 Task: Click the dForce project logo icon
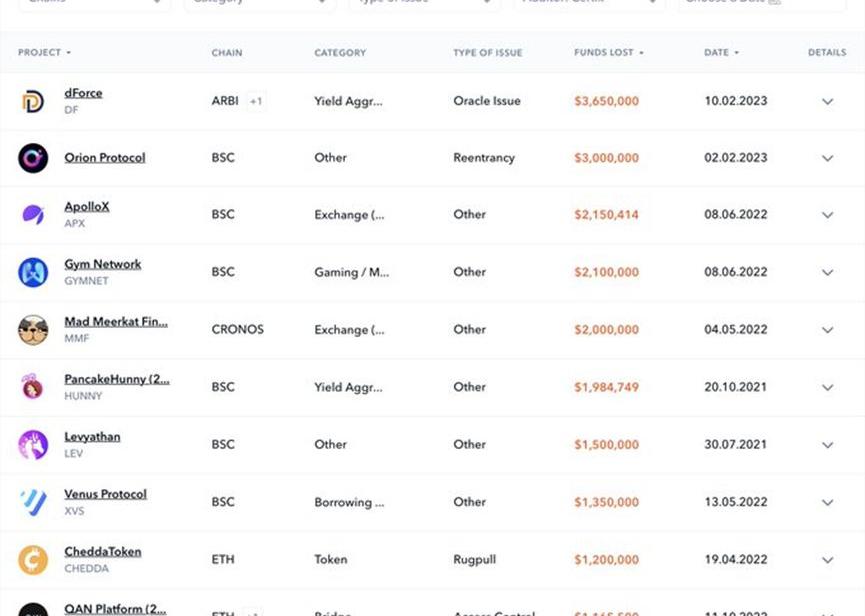pos(33,101)
